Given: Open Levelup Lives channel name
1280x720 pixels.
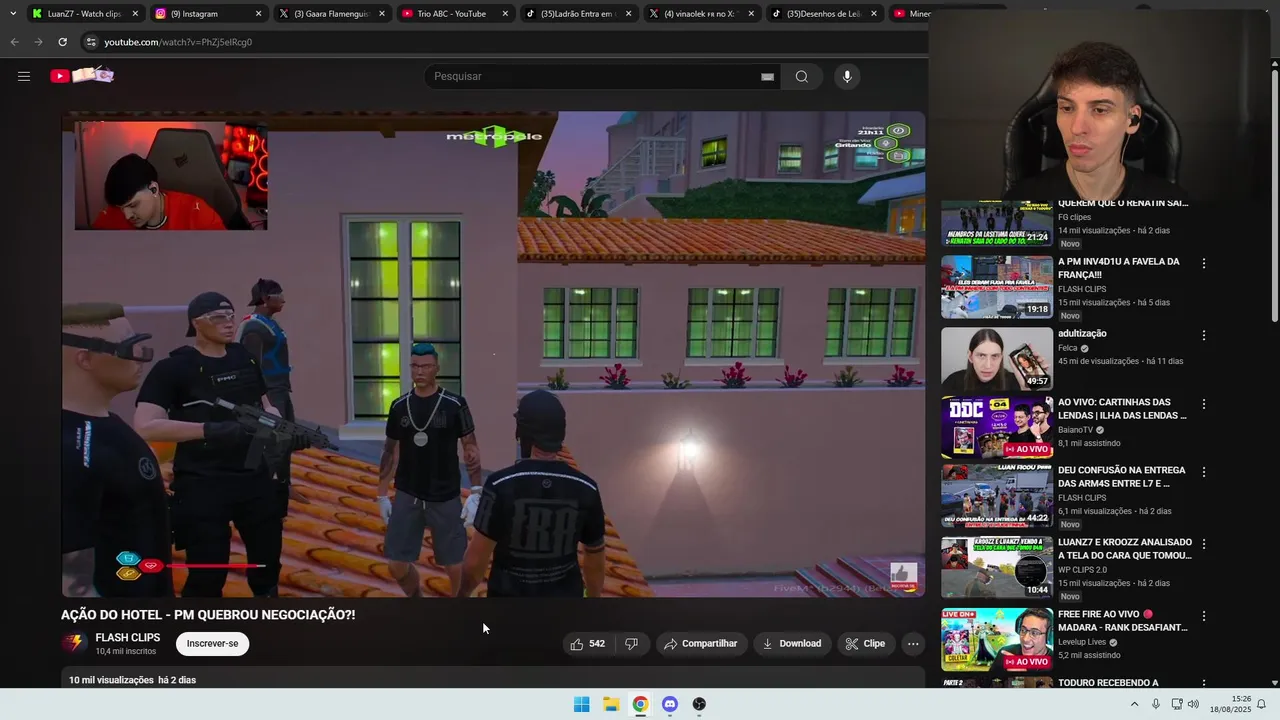Looking at the screenshot, I should [x=1082, y=642].
